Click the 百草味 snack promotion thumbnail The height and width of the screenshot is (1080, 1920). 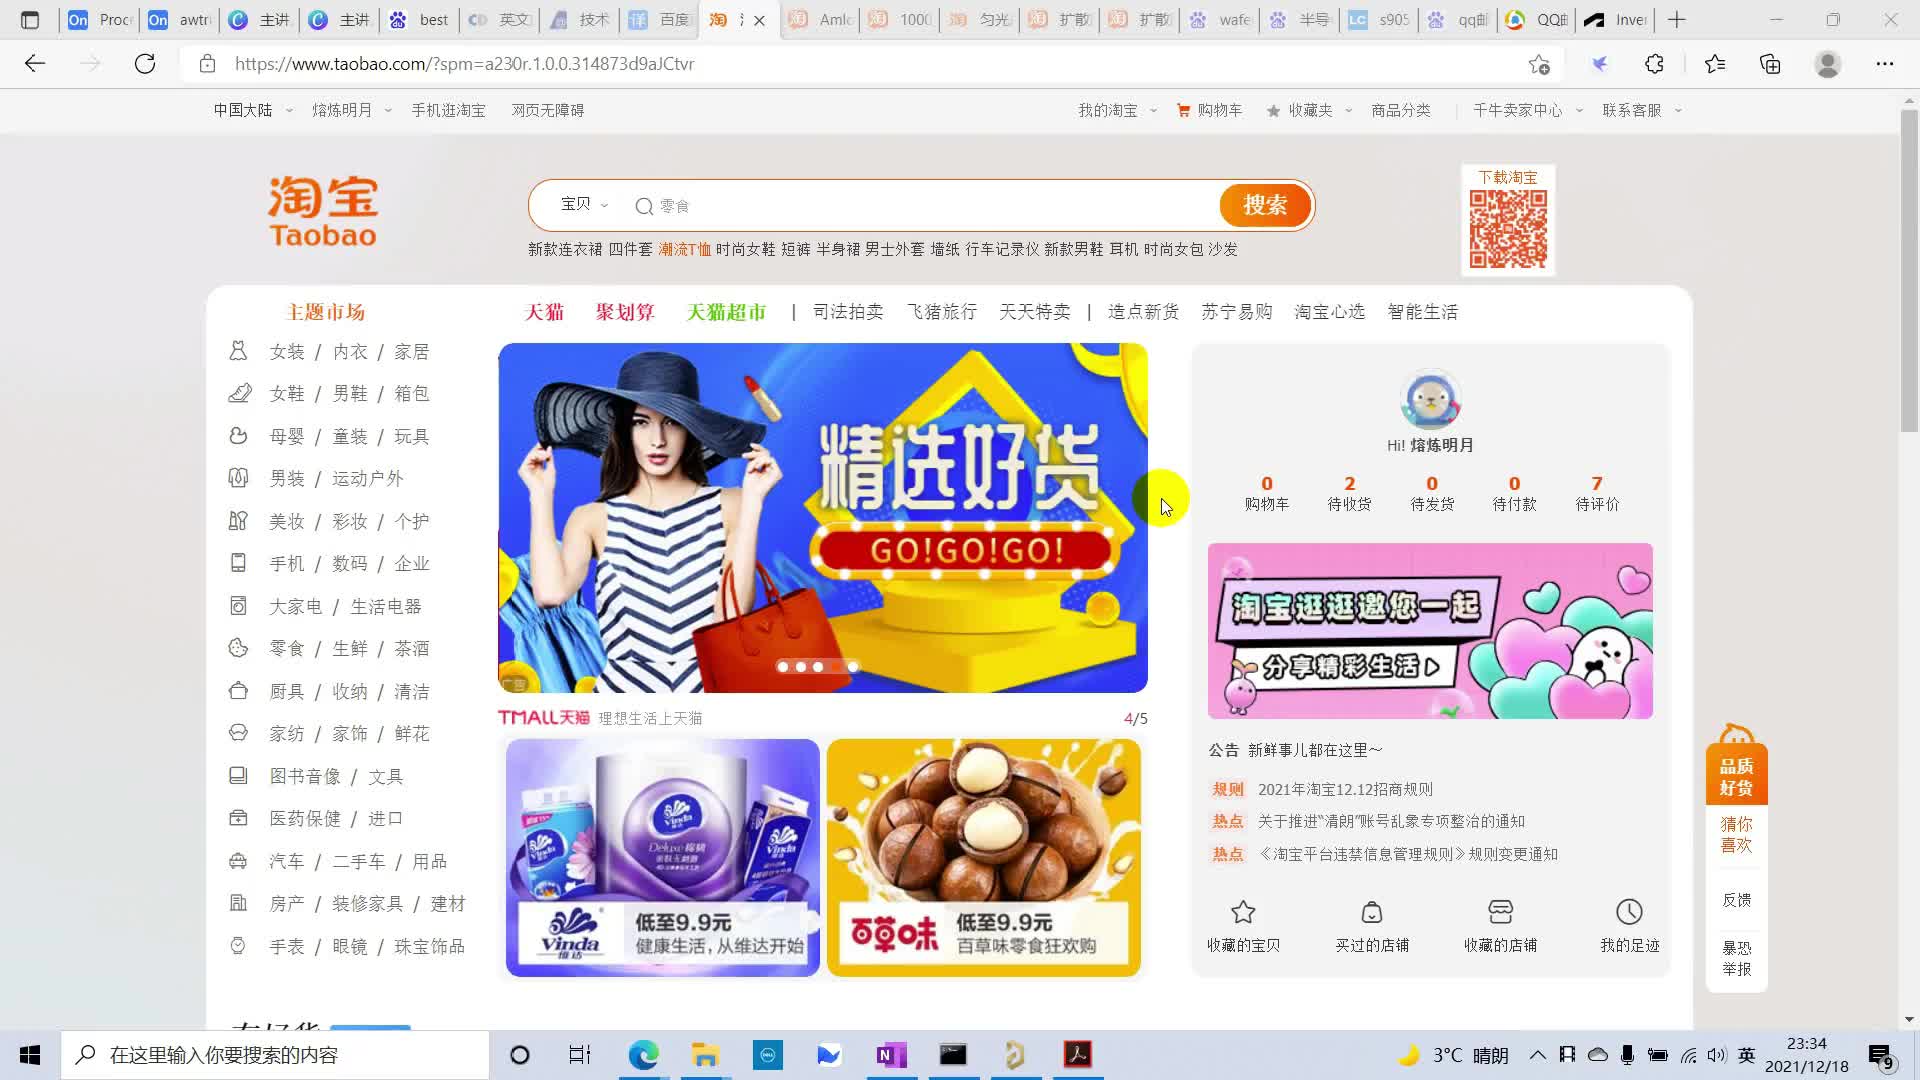pos(984,858)
